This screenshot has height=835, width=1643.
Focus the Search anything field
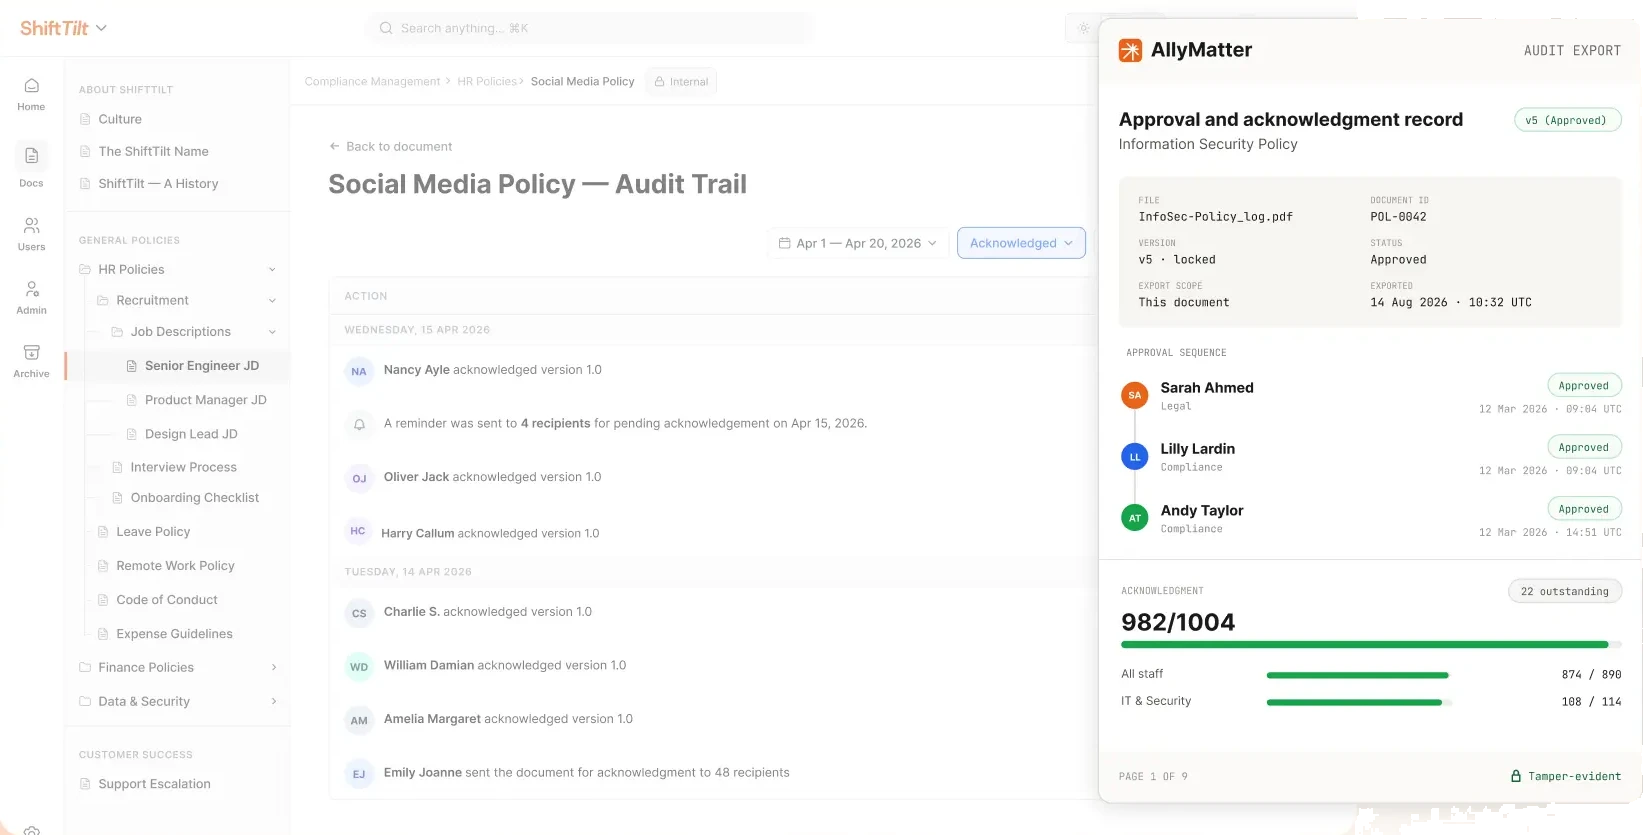(x=590, y=28)
